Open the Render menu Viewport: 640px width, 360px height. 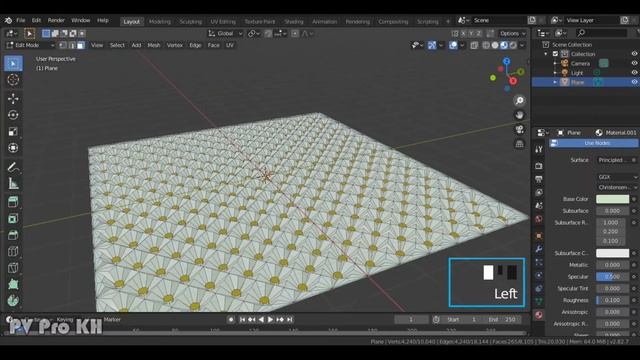coord(56,20)
